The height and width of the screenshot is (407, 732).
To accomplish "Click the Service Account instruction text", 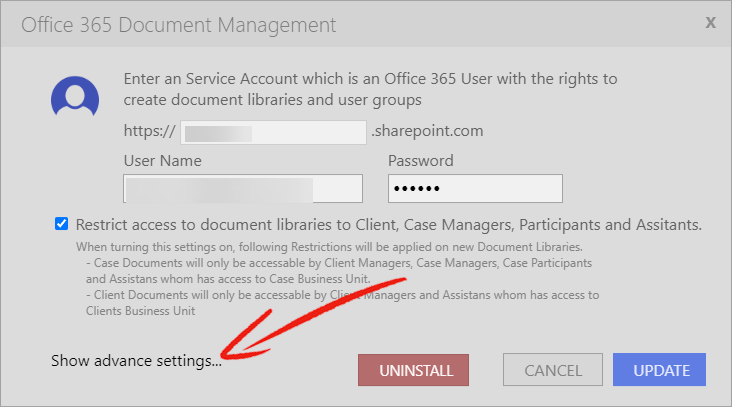I will [370, 89].
